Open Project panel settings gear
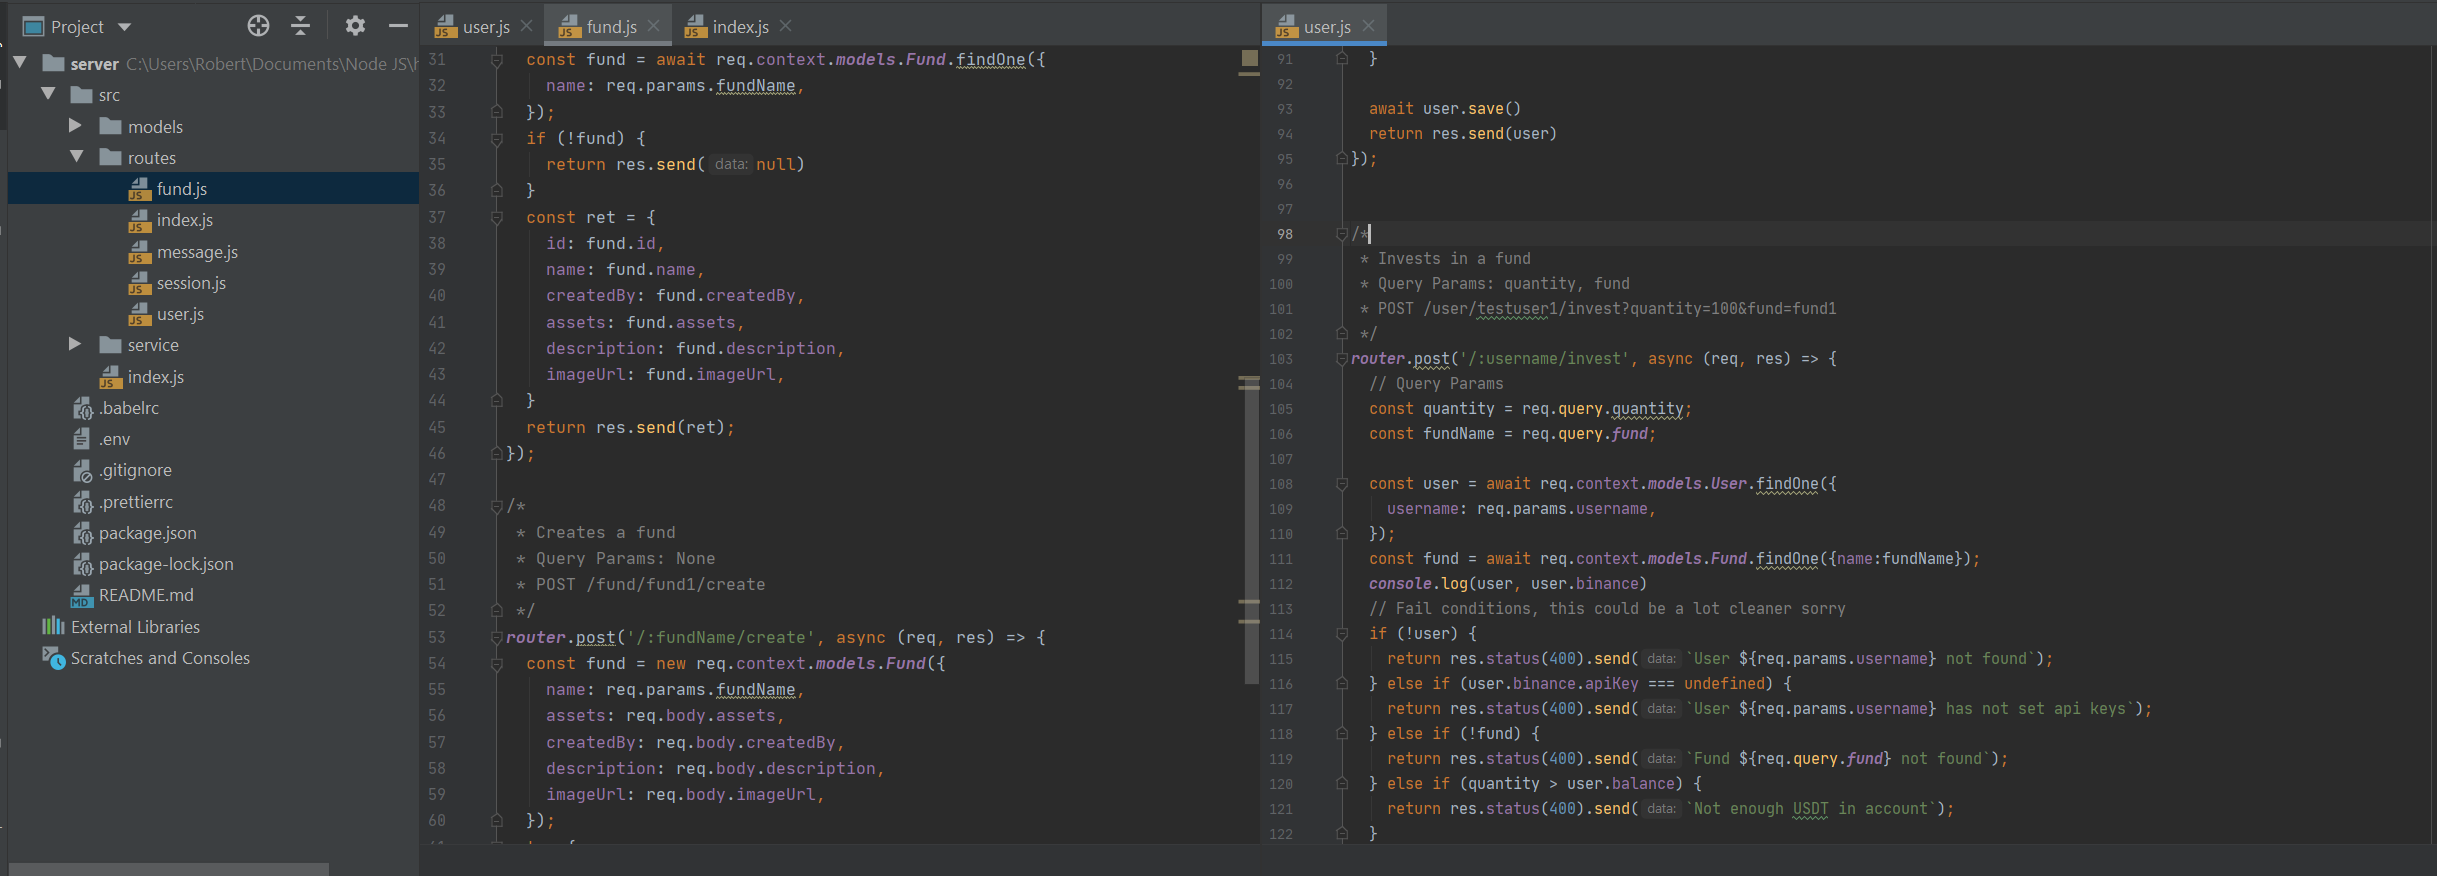 pyautogui.click(x=355, y=26)
